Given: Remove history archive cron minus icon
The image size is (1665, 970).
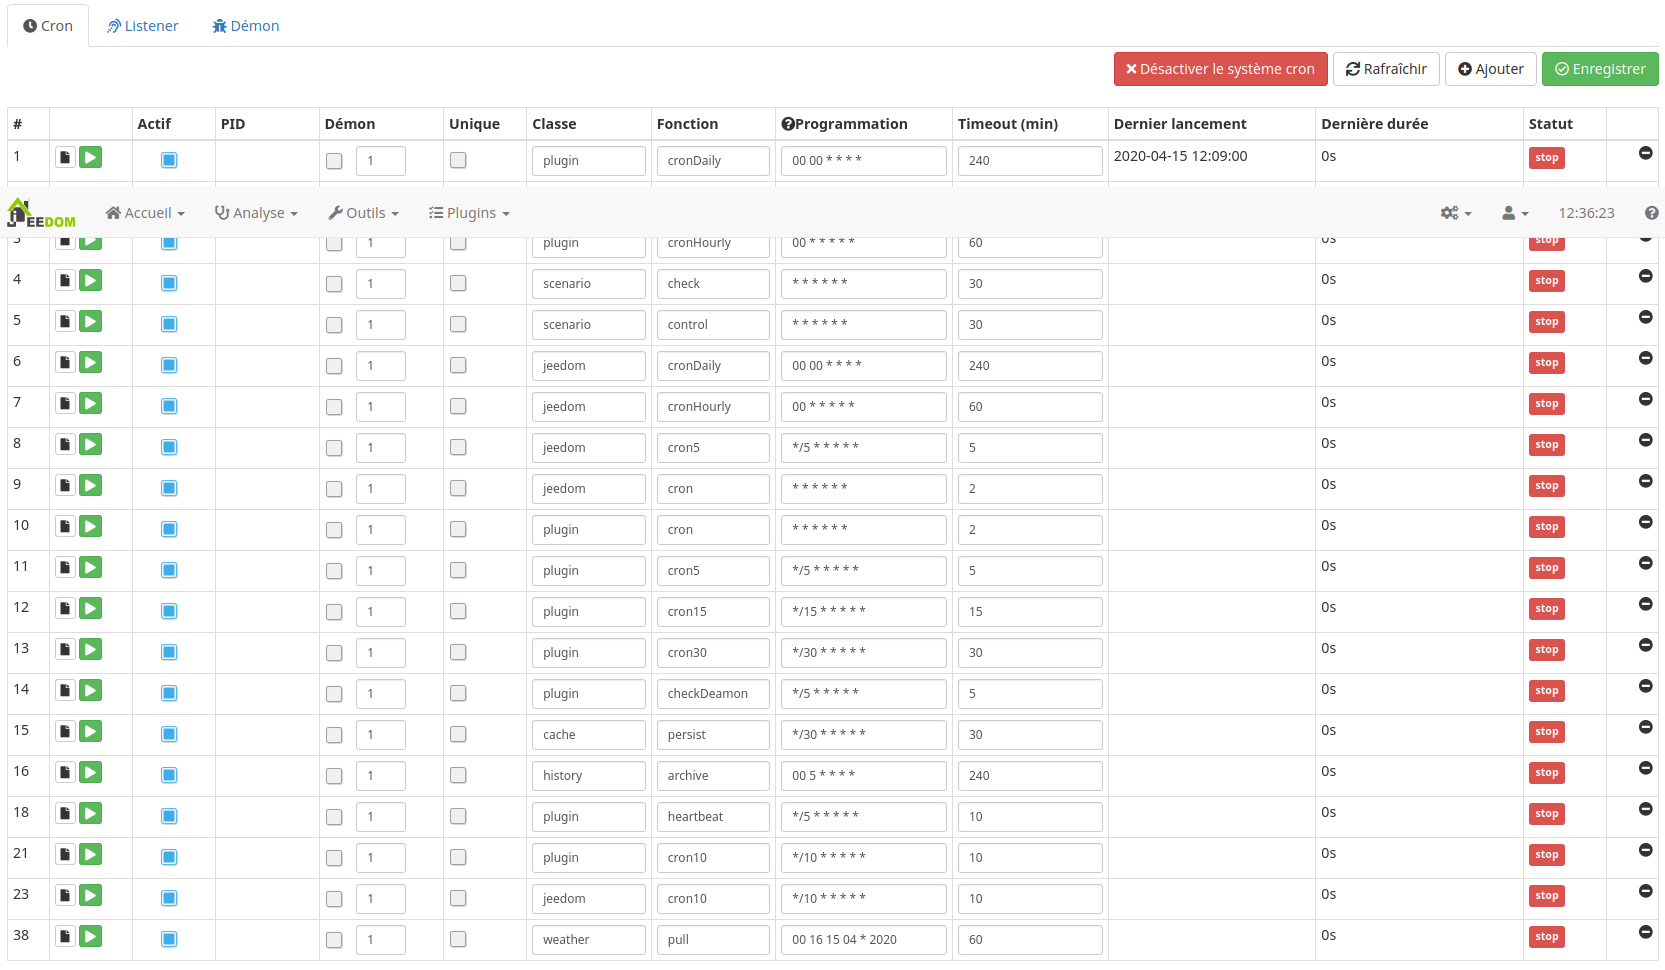Looking at the screenshot, I should (x=1645, y=768).
